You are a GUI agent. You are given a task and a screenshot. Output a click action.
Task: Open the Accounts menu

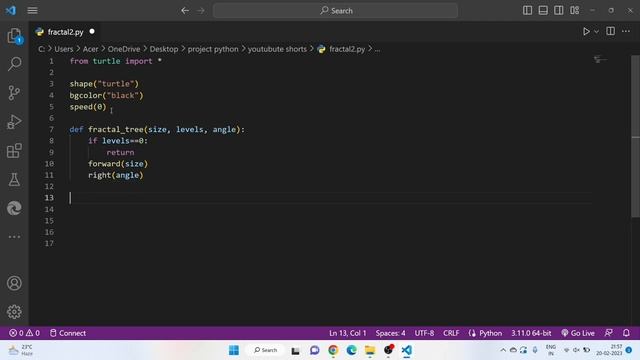point(14,283)
